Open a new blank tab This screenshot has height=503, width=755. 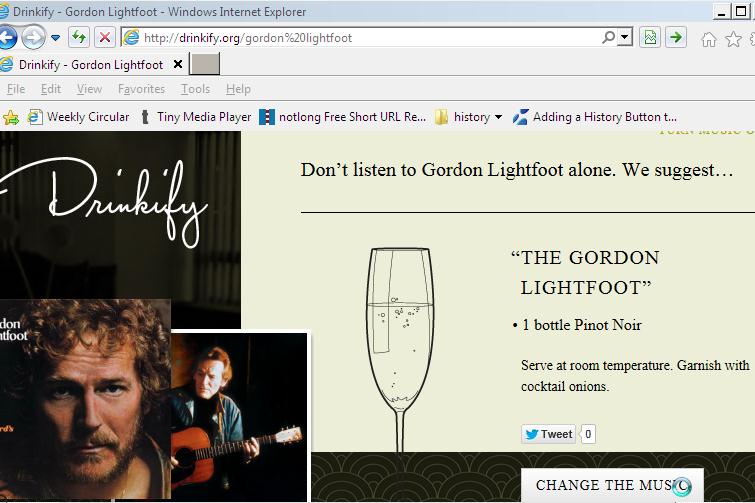[x=205, y=64]
